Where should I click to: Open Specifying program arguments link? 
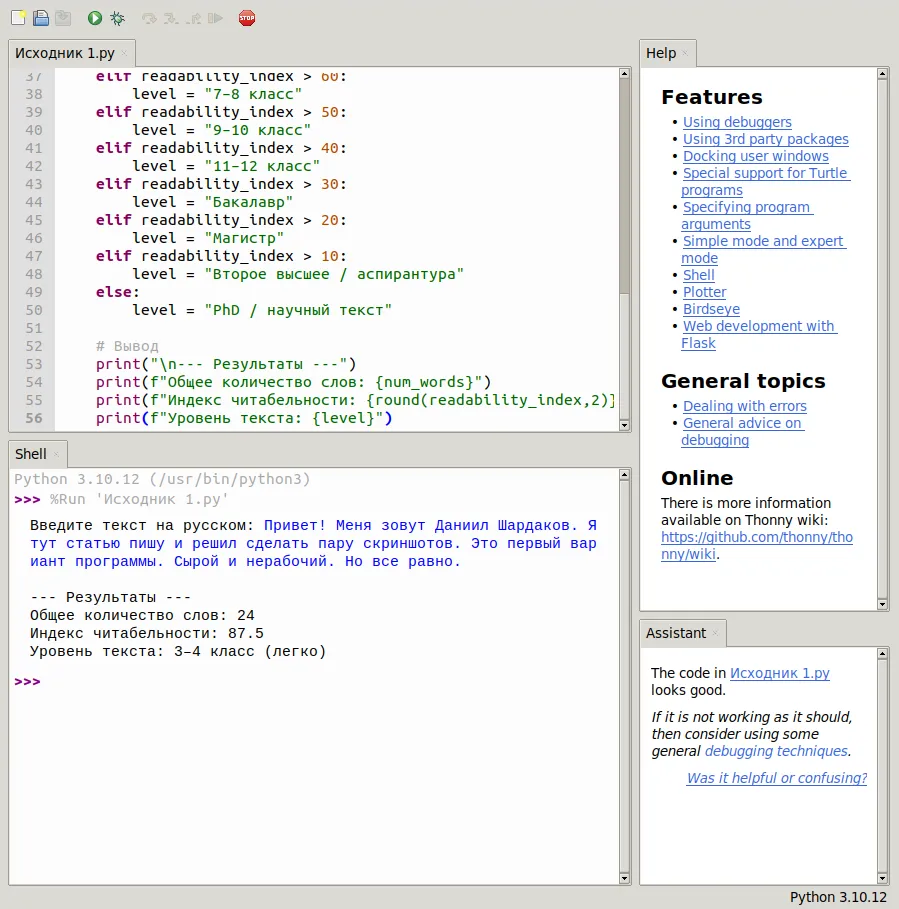pos(747,216)
